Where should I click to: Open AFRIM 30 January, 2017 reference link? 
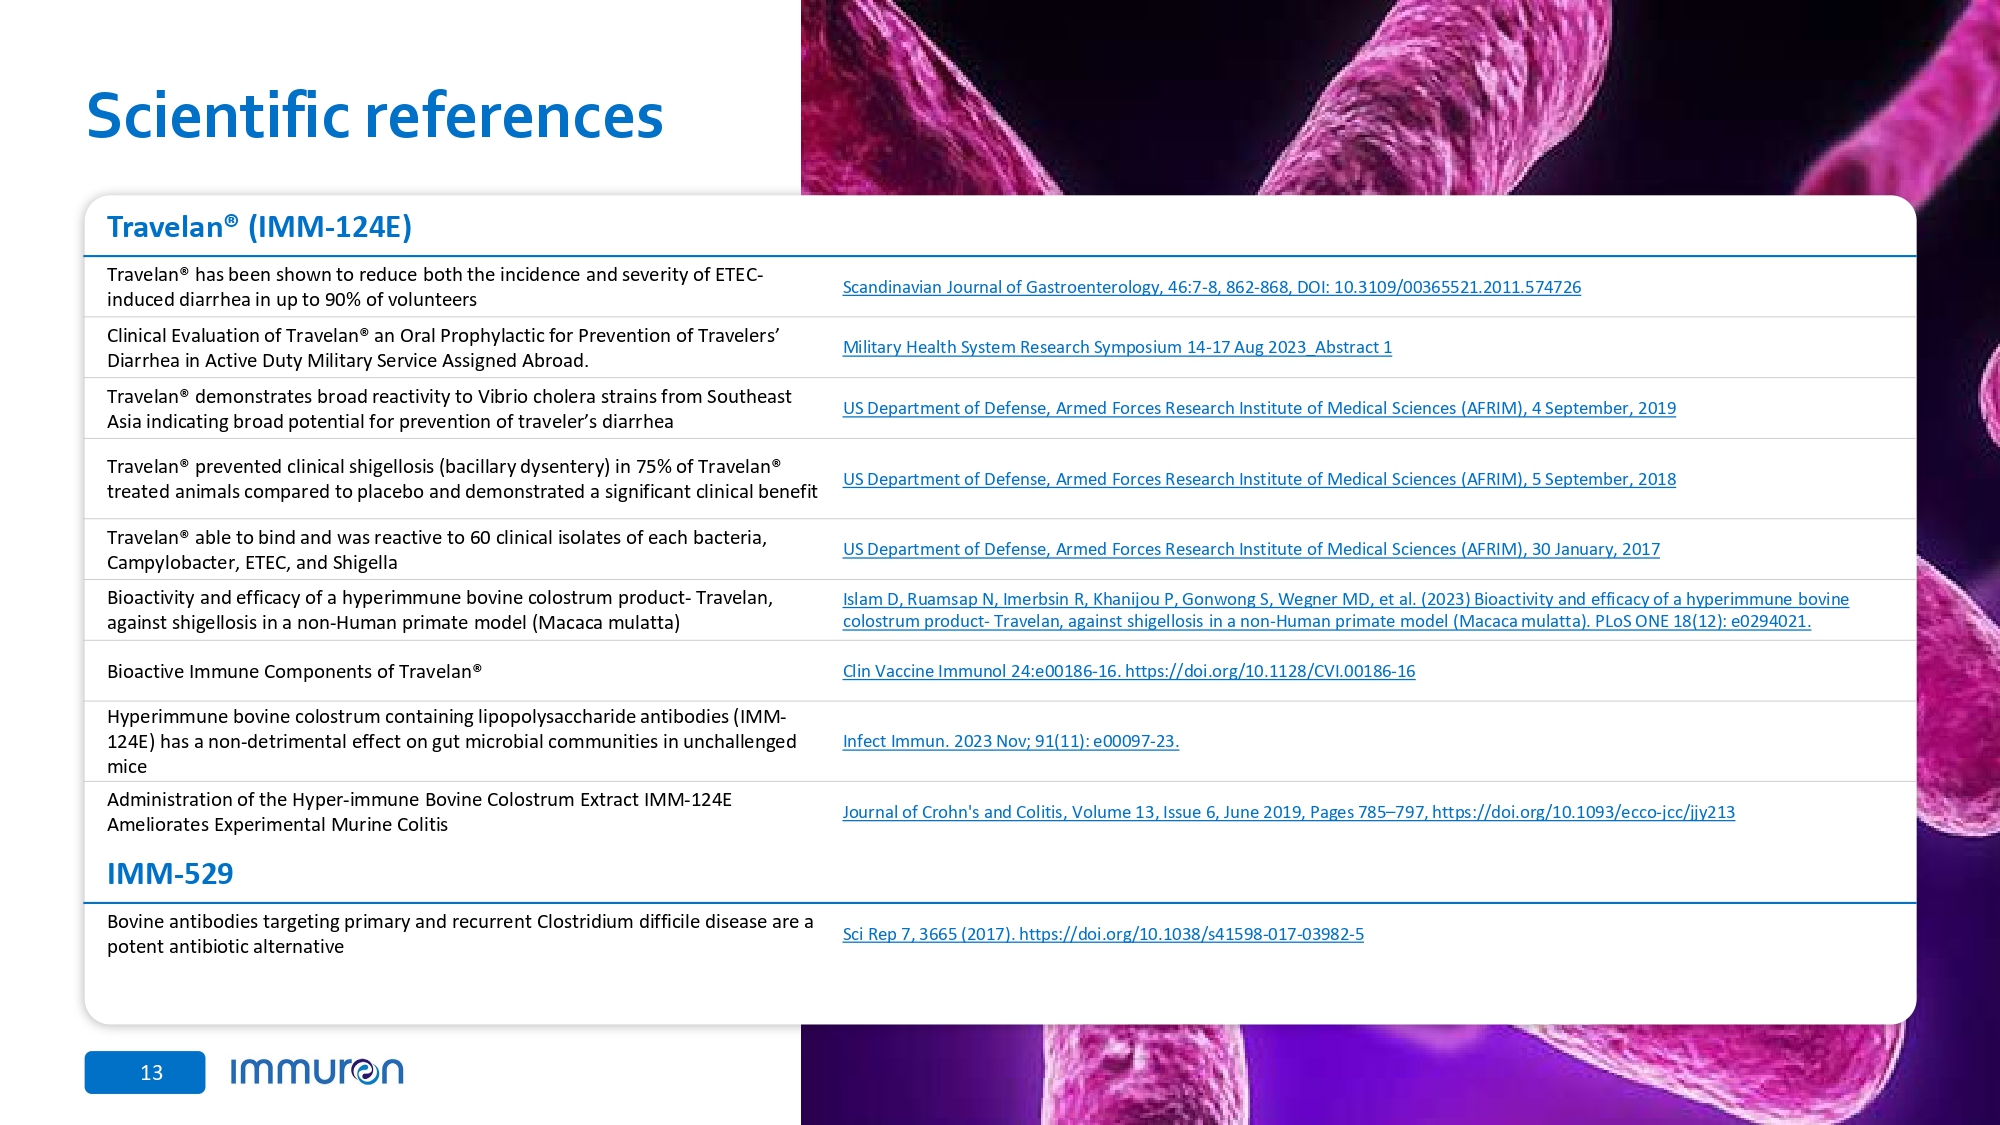pos(1250,549)
